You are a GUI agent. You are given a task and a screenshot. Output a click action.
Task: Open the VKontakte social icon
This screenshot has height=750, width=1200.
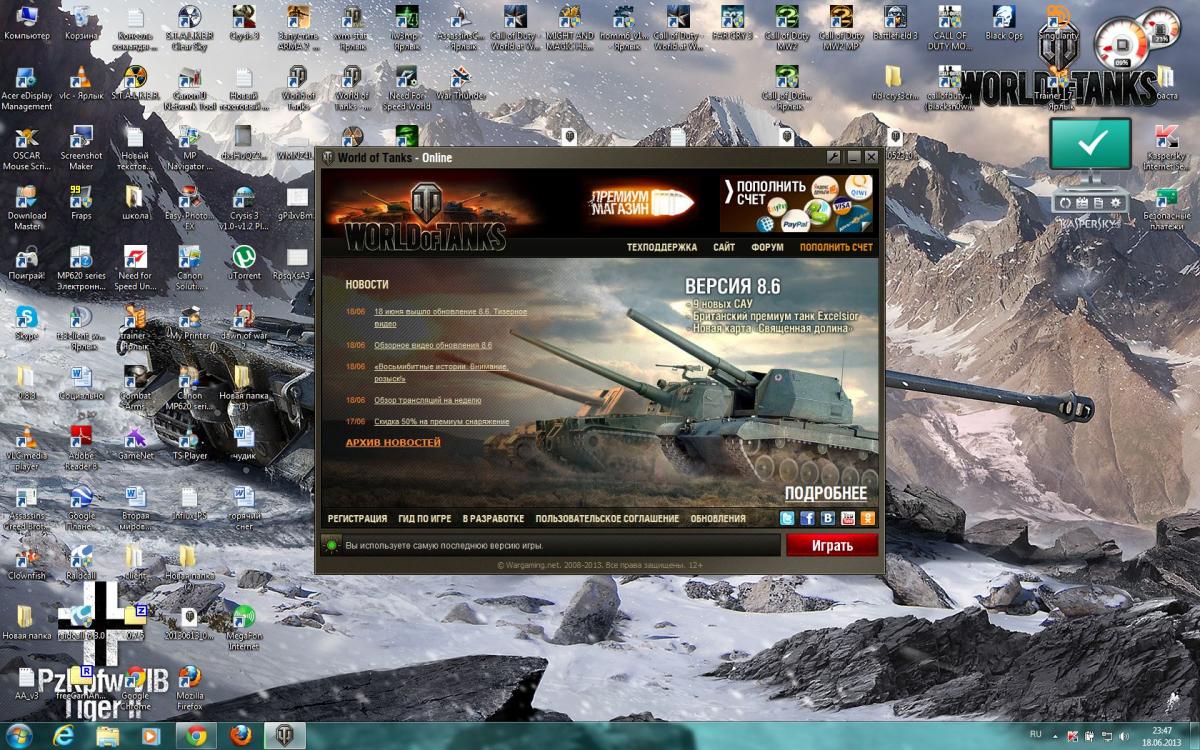[827, 518]
